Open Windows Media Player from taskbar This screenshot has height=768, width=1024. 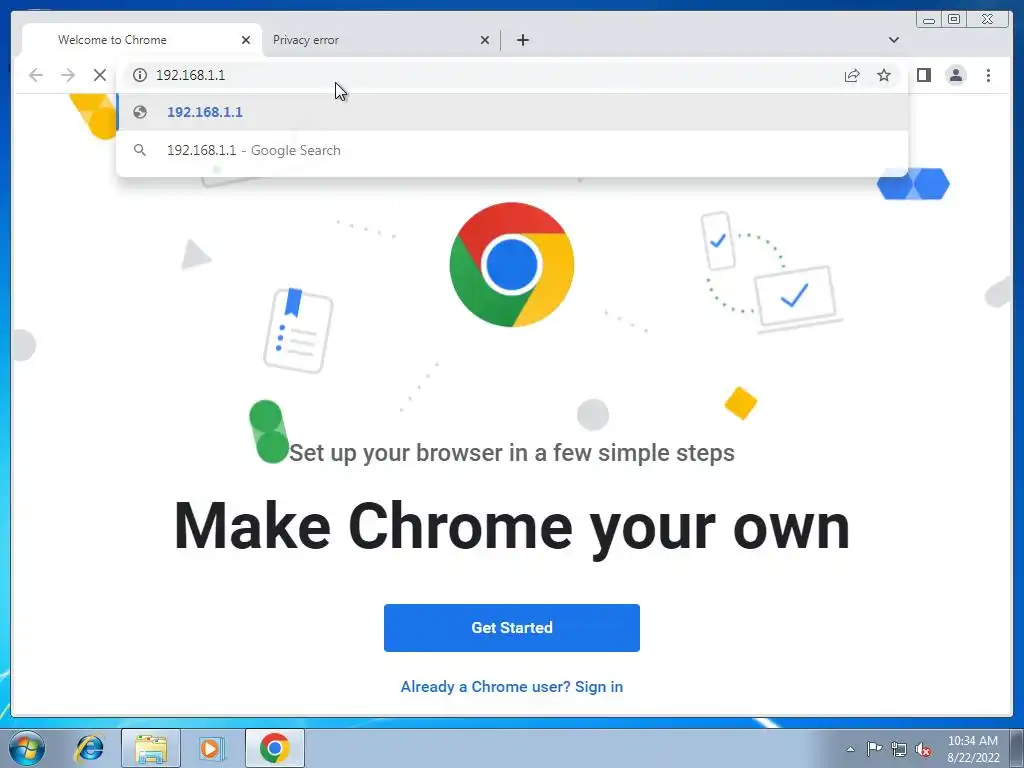click(211, 748)
